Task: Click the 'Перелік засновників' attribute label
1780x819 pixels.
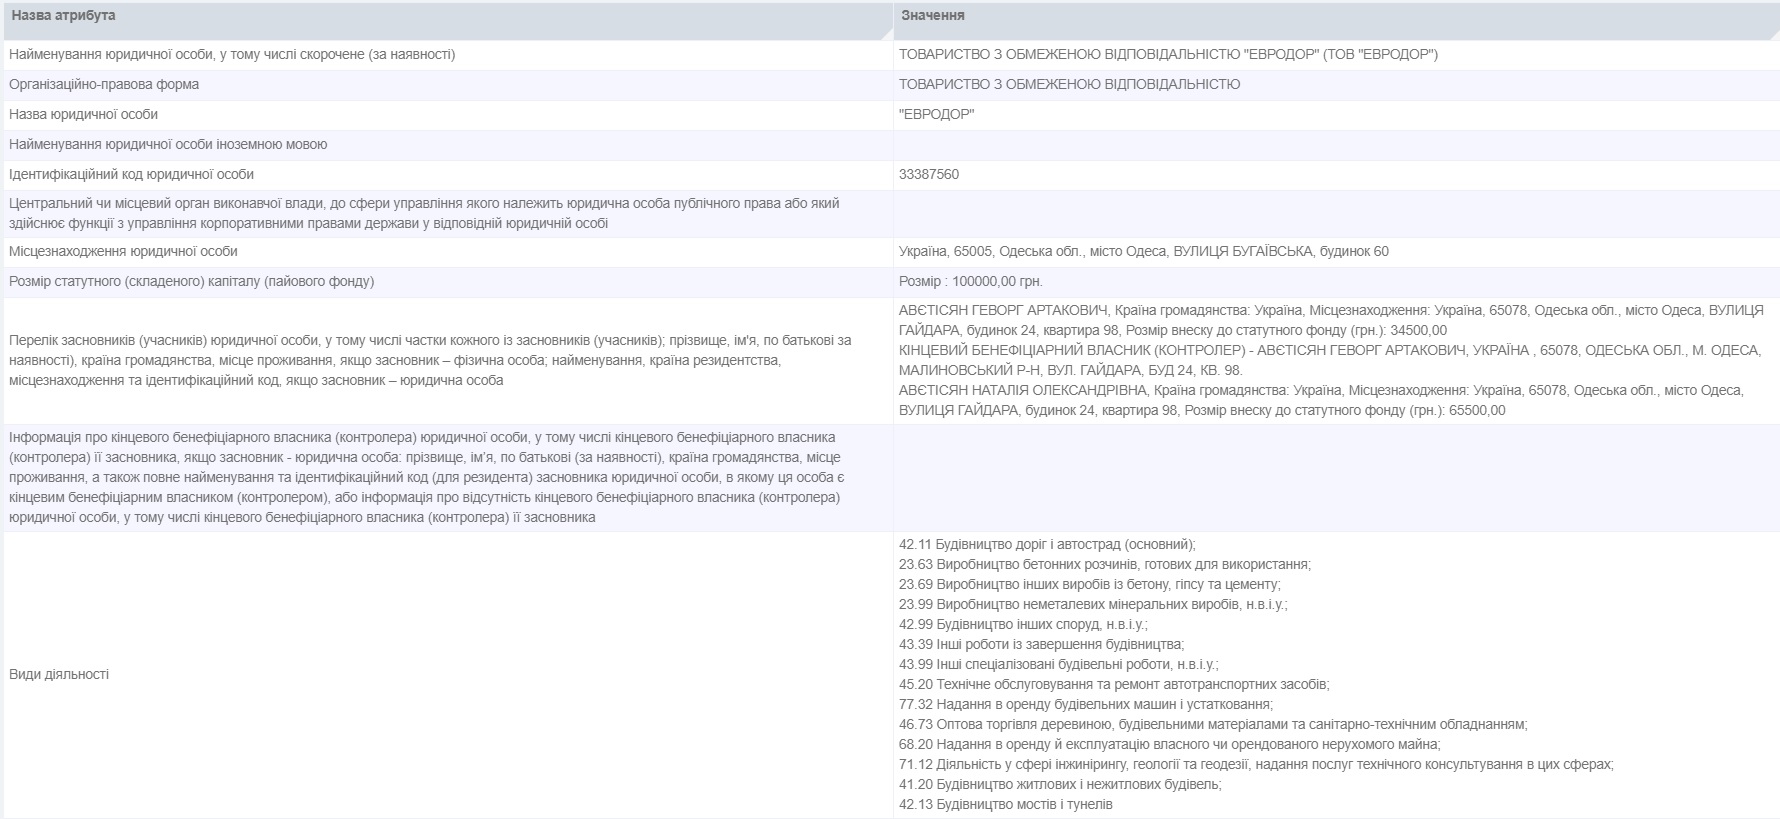Action: [430, 361]
